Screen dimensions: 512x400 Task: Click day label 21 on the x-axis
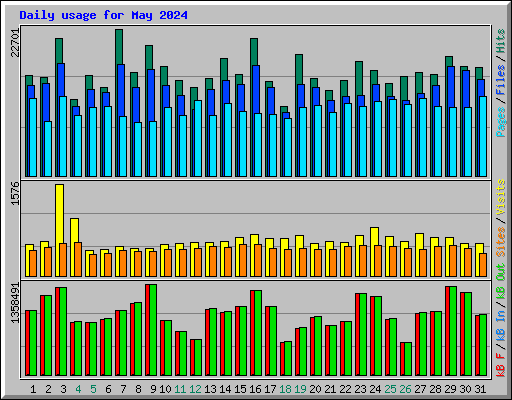pyautogui.click(x=330, y=389)
